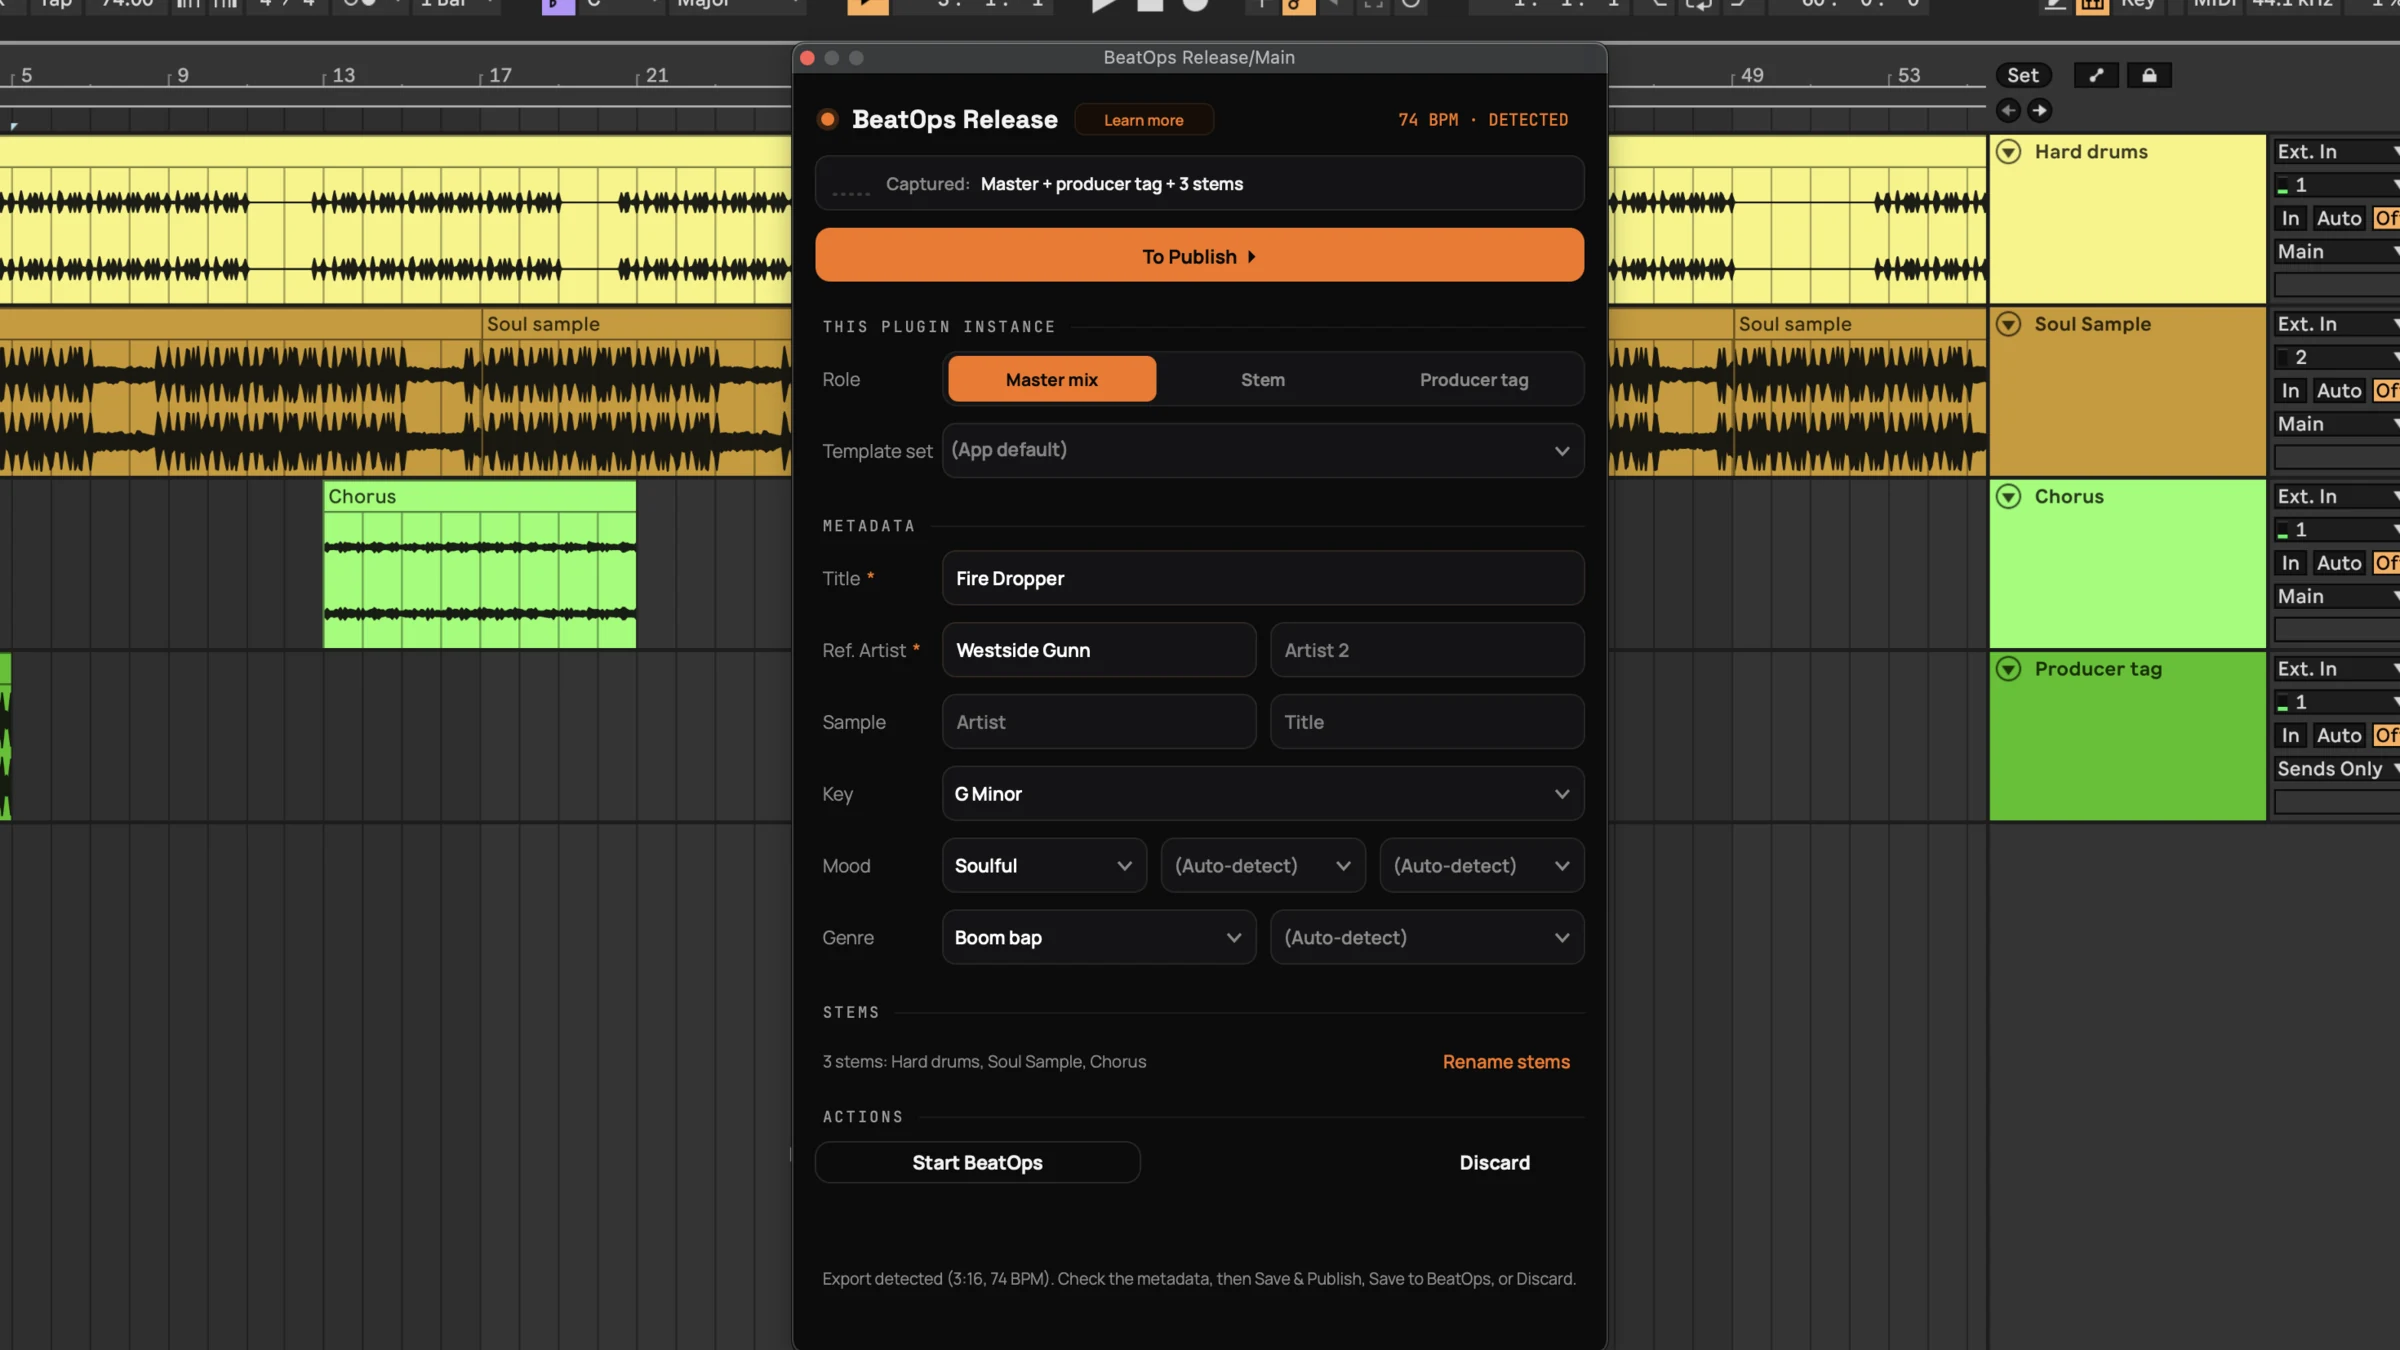This screenshot has height=1350, width=2400.
Task: Click bar 21 on the timeline ruler
Action: (656, 76)
